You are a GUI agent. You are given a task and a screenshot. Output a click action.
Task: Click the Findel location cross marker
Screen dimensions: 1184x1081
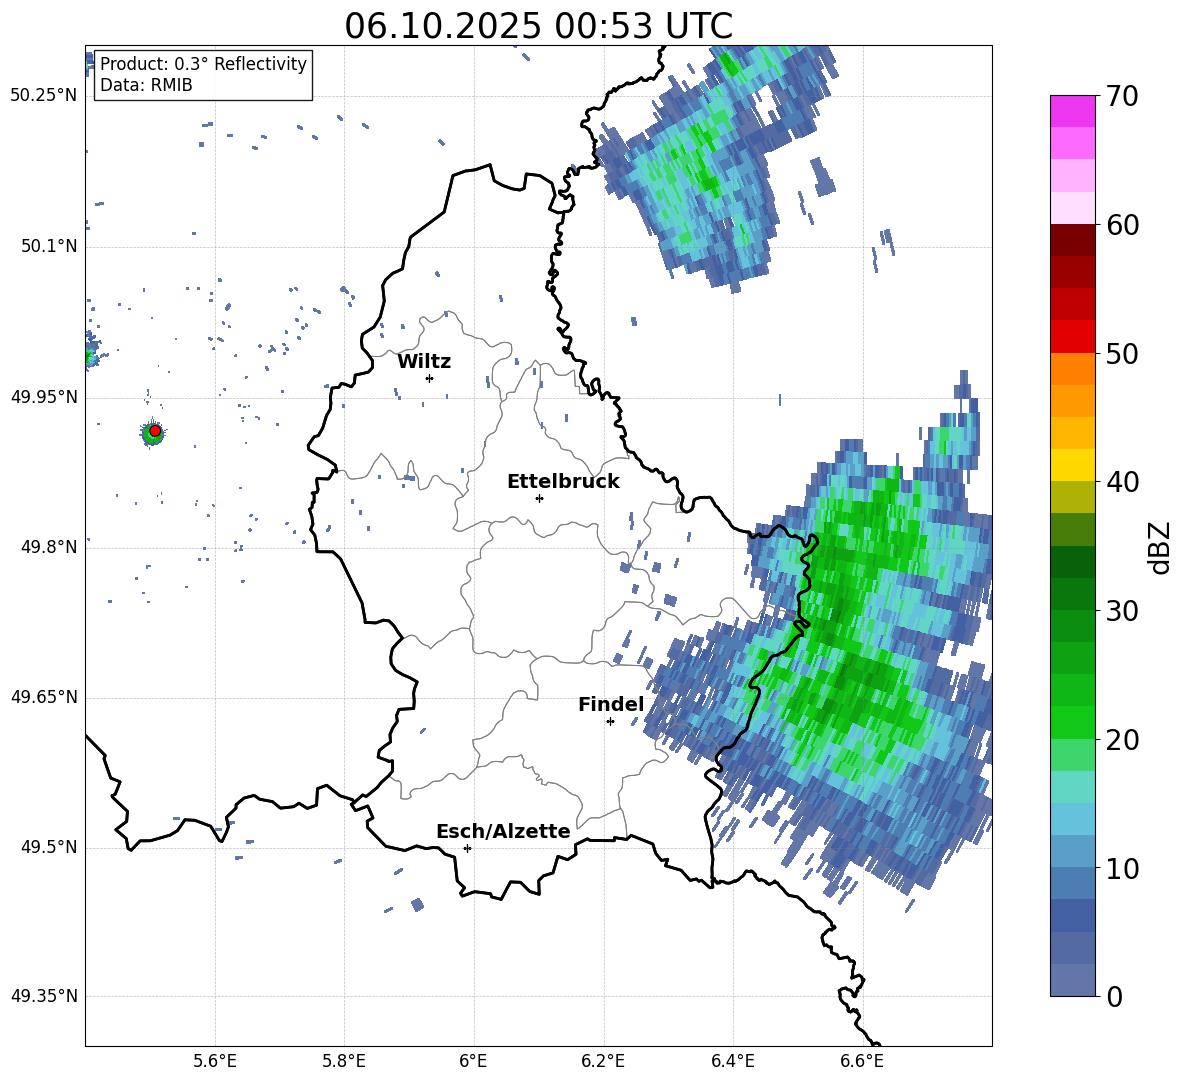point(610,722)
